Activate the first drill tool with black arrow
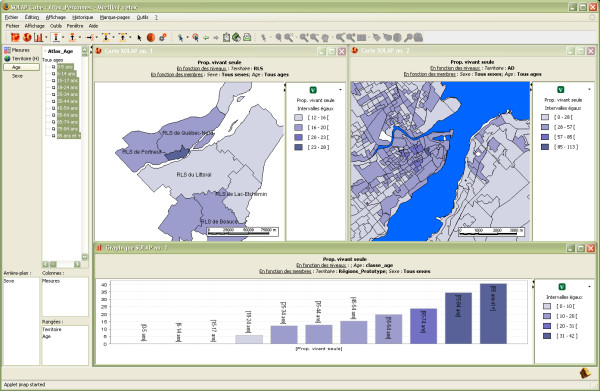Screen dimensions: 600x391 (x=56, y=37)
